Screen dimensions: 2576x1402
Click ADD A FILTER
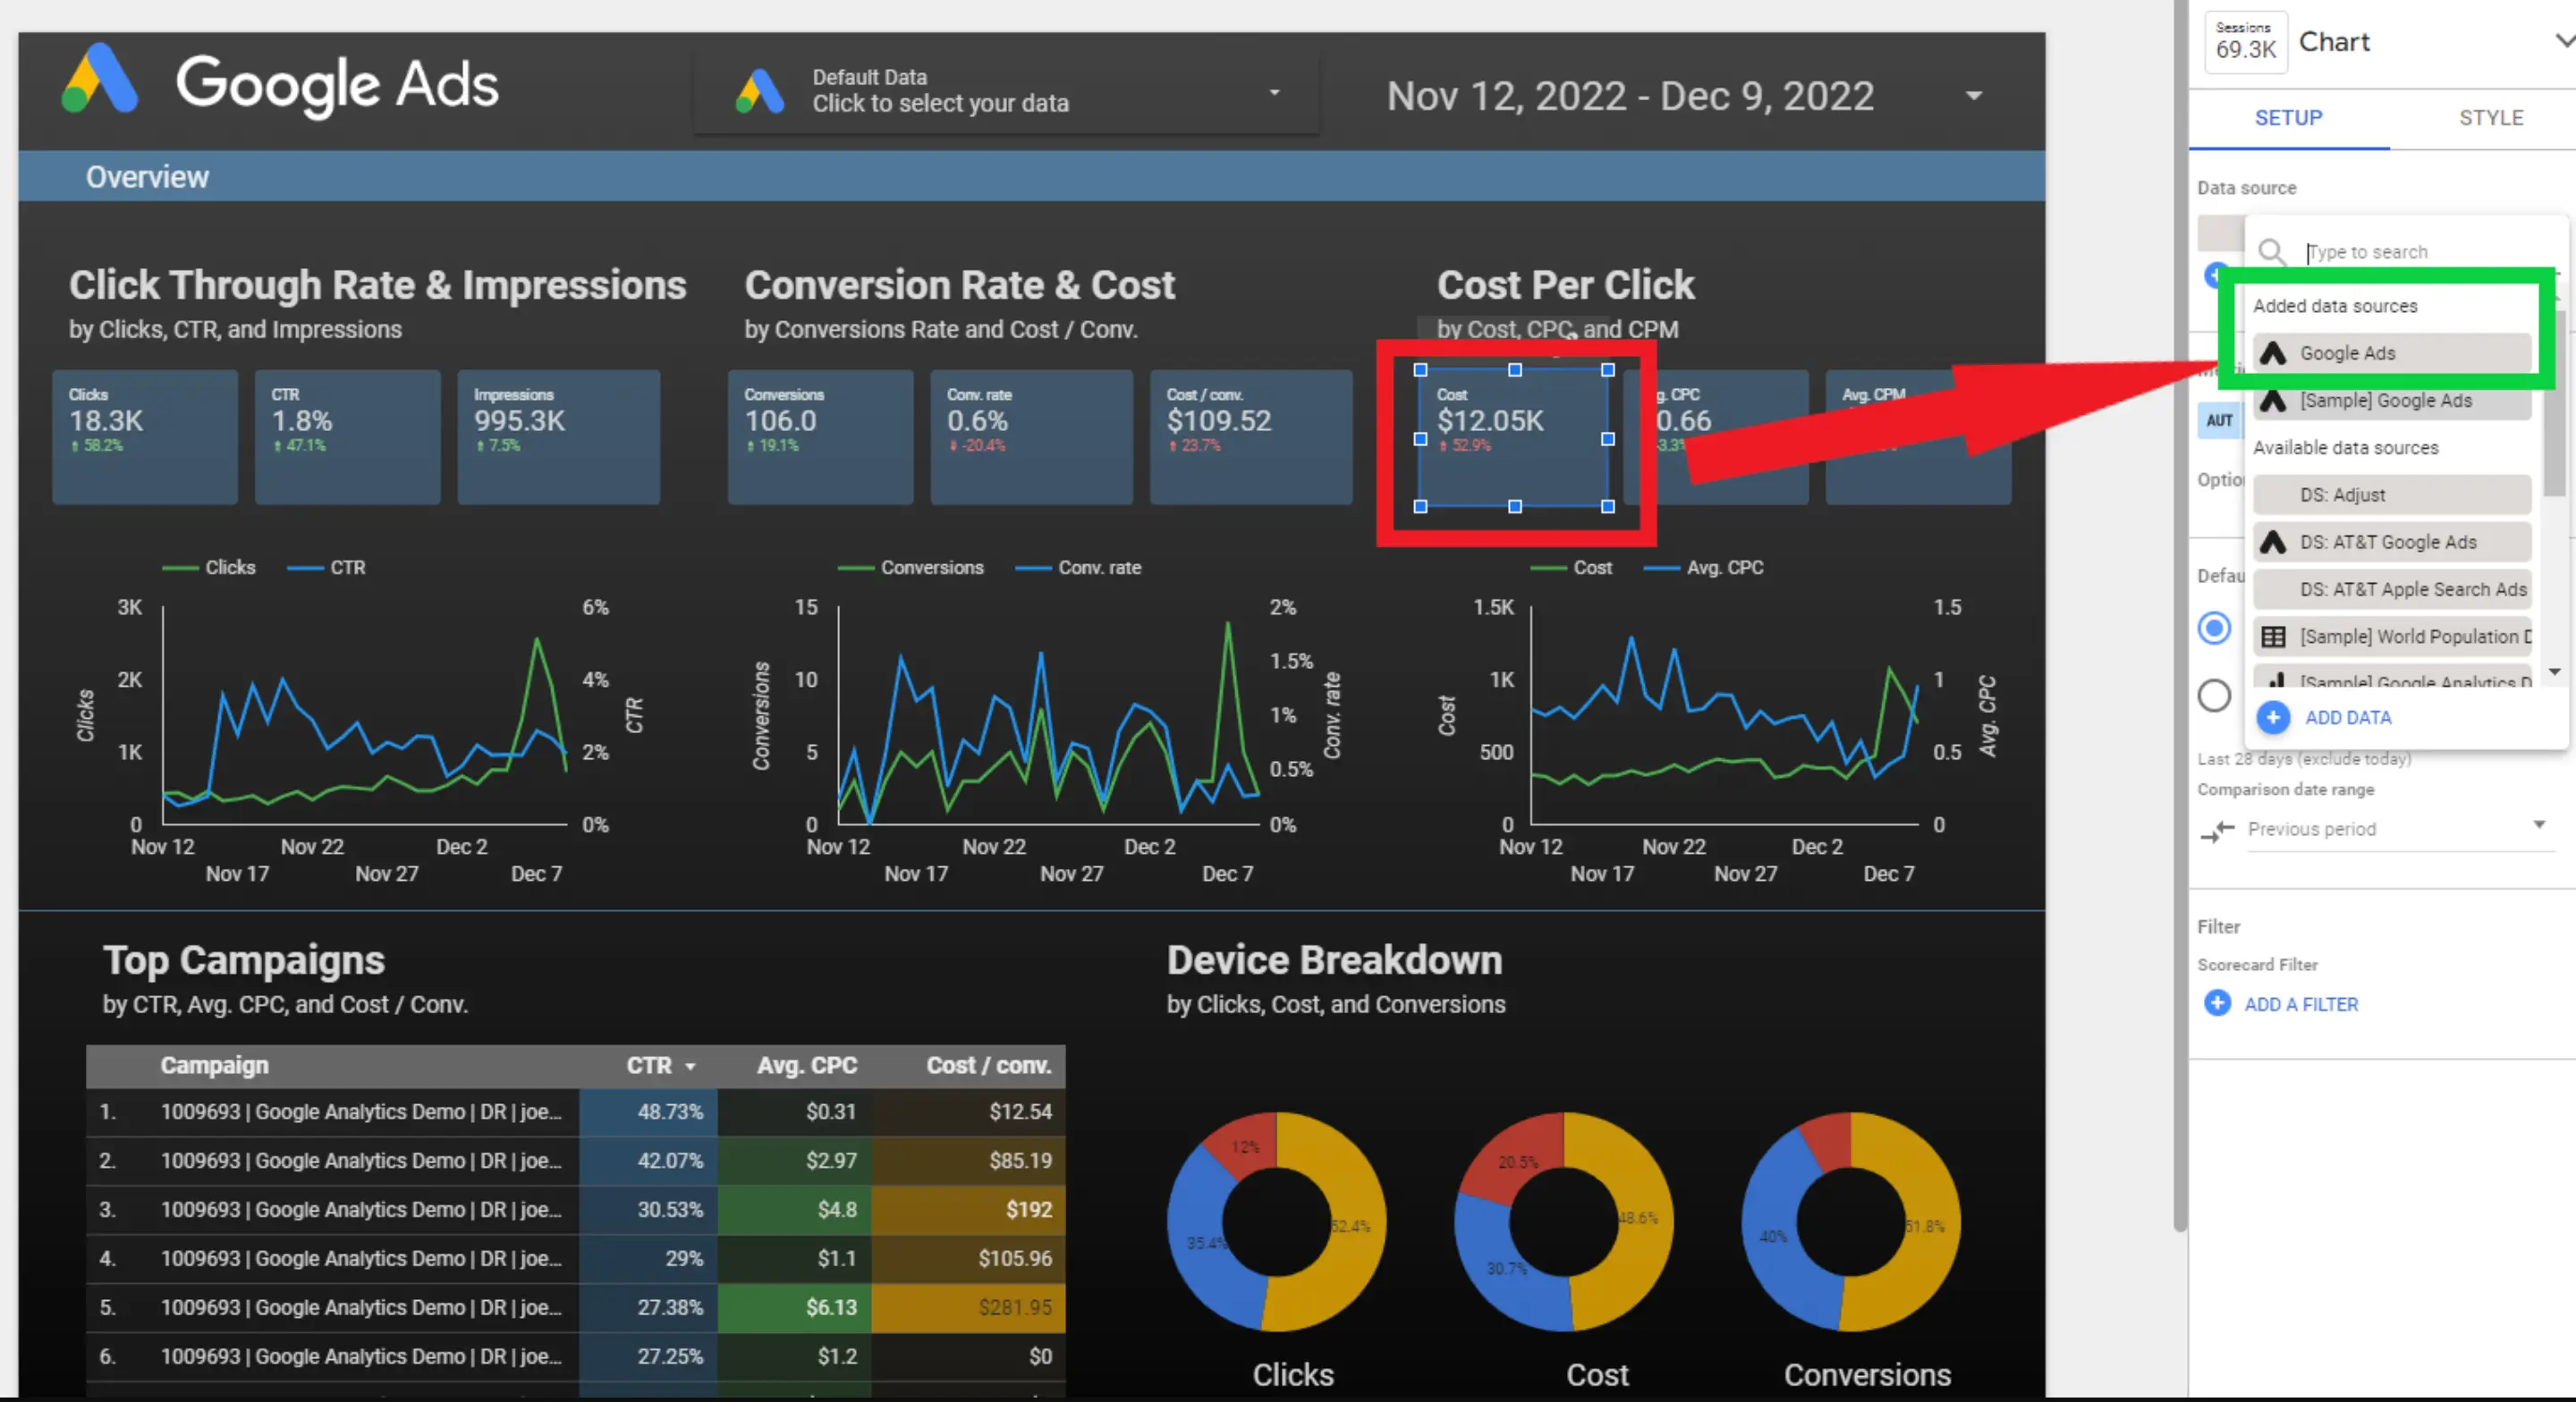click(2300, 1004)
